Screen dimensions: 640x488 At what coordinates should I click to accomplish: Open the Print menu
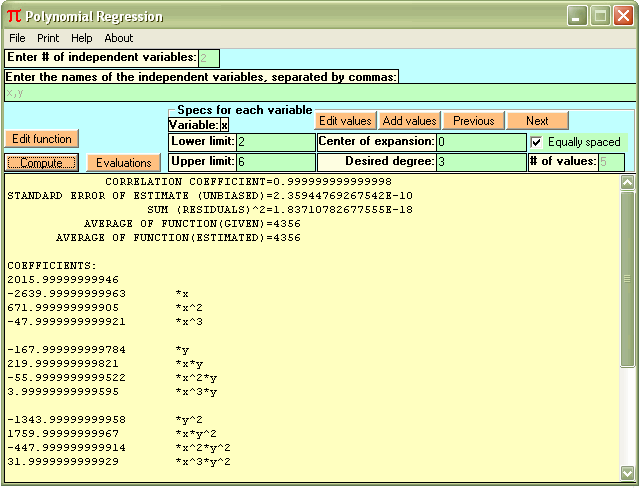[48, 38]
